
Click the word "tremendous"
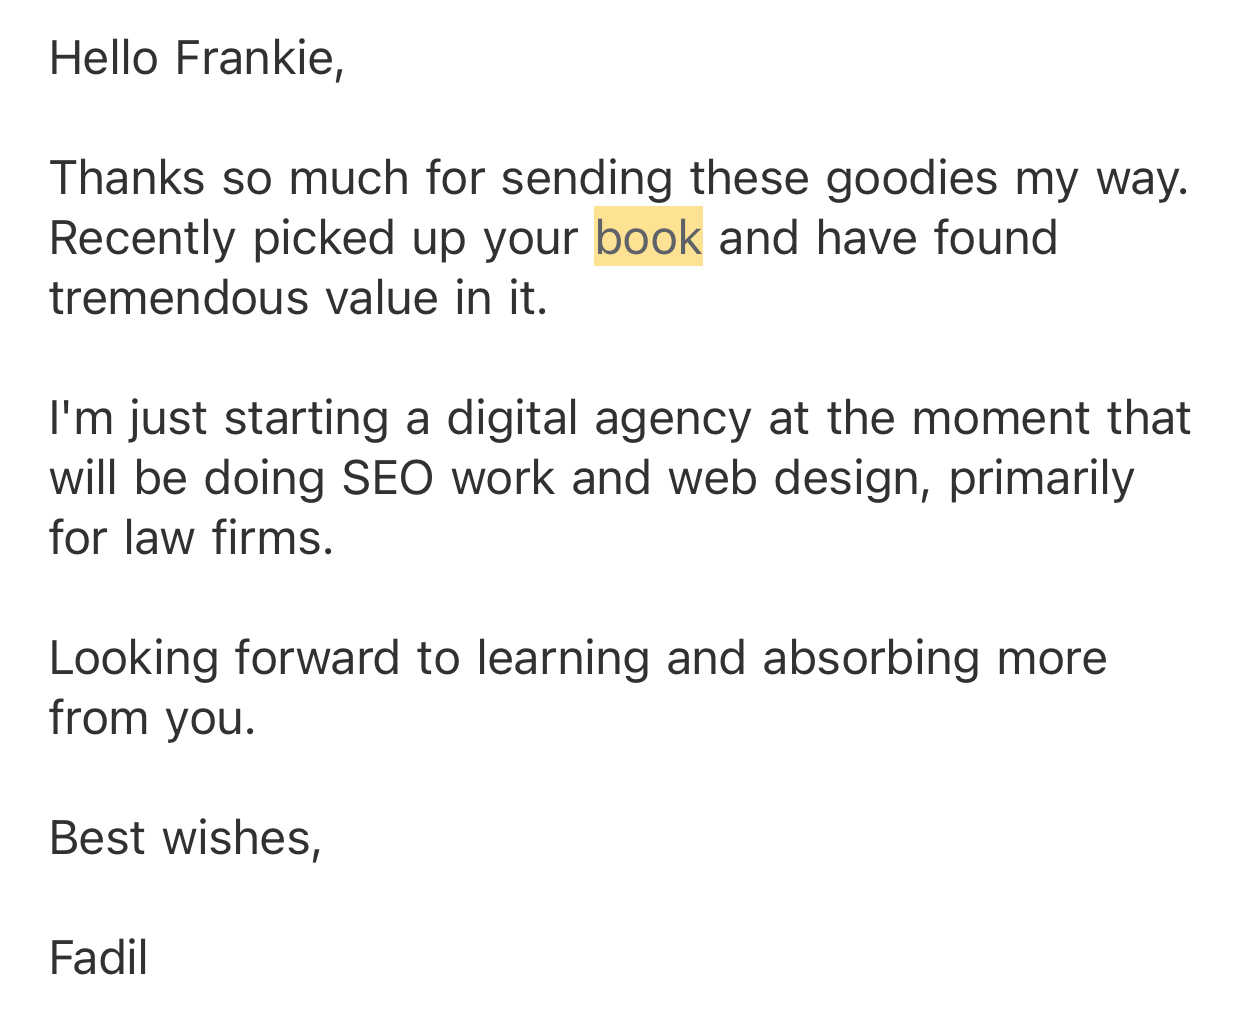coord(179,298)
